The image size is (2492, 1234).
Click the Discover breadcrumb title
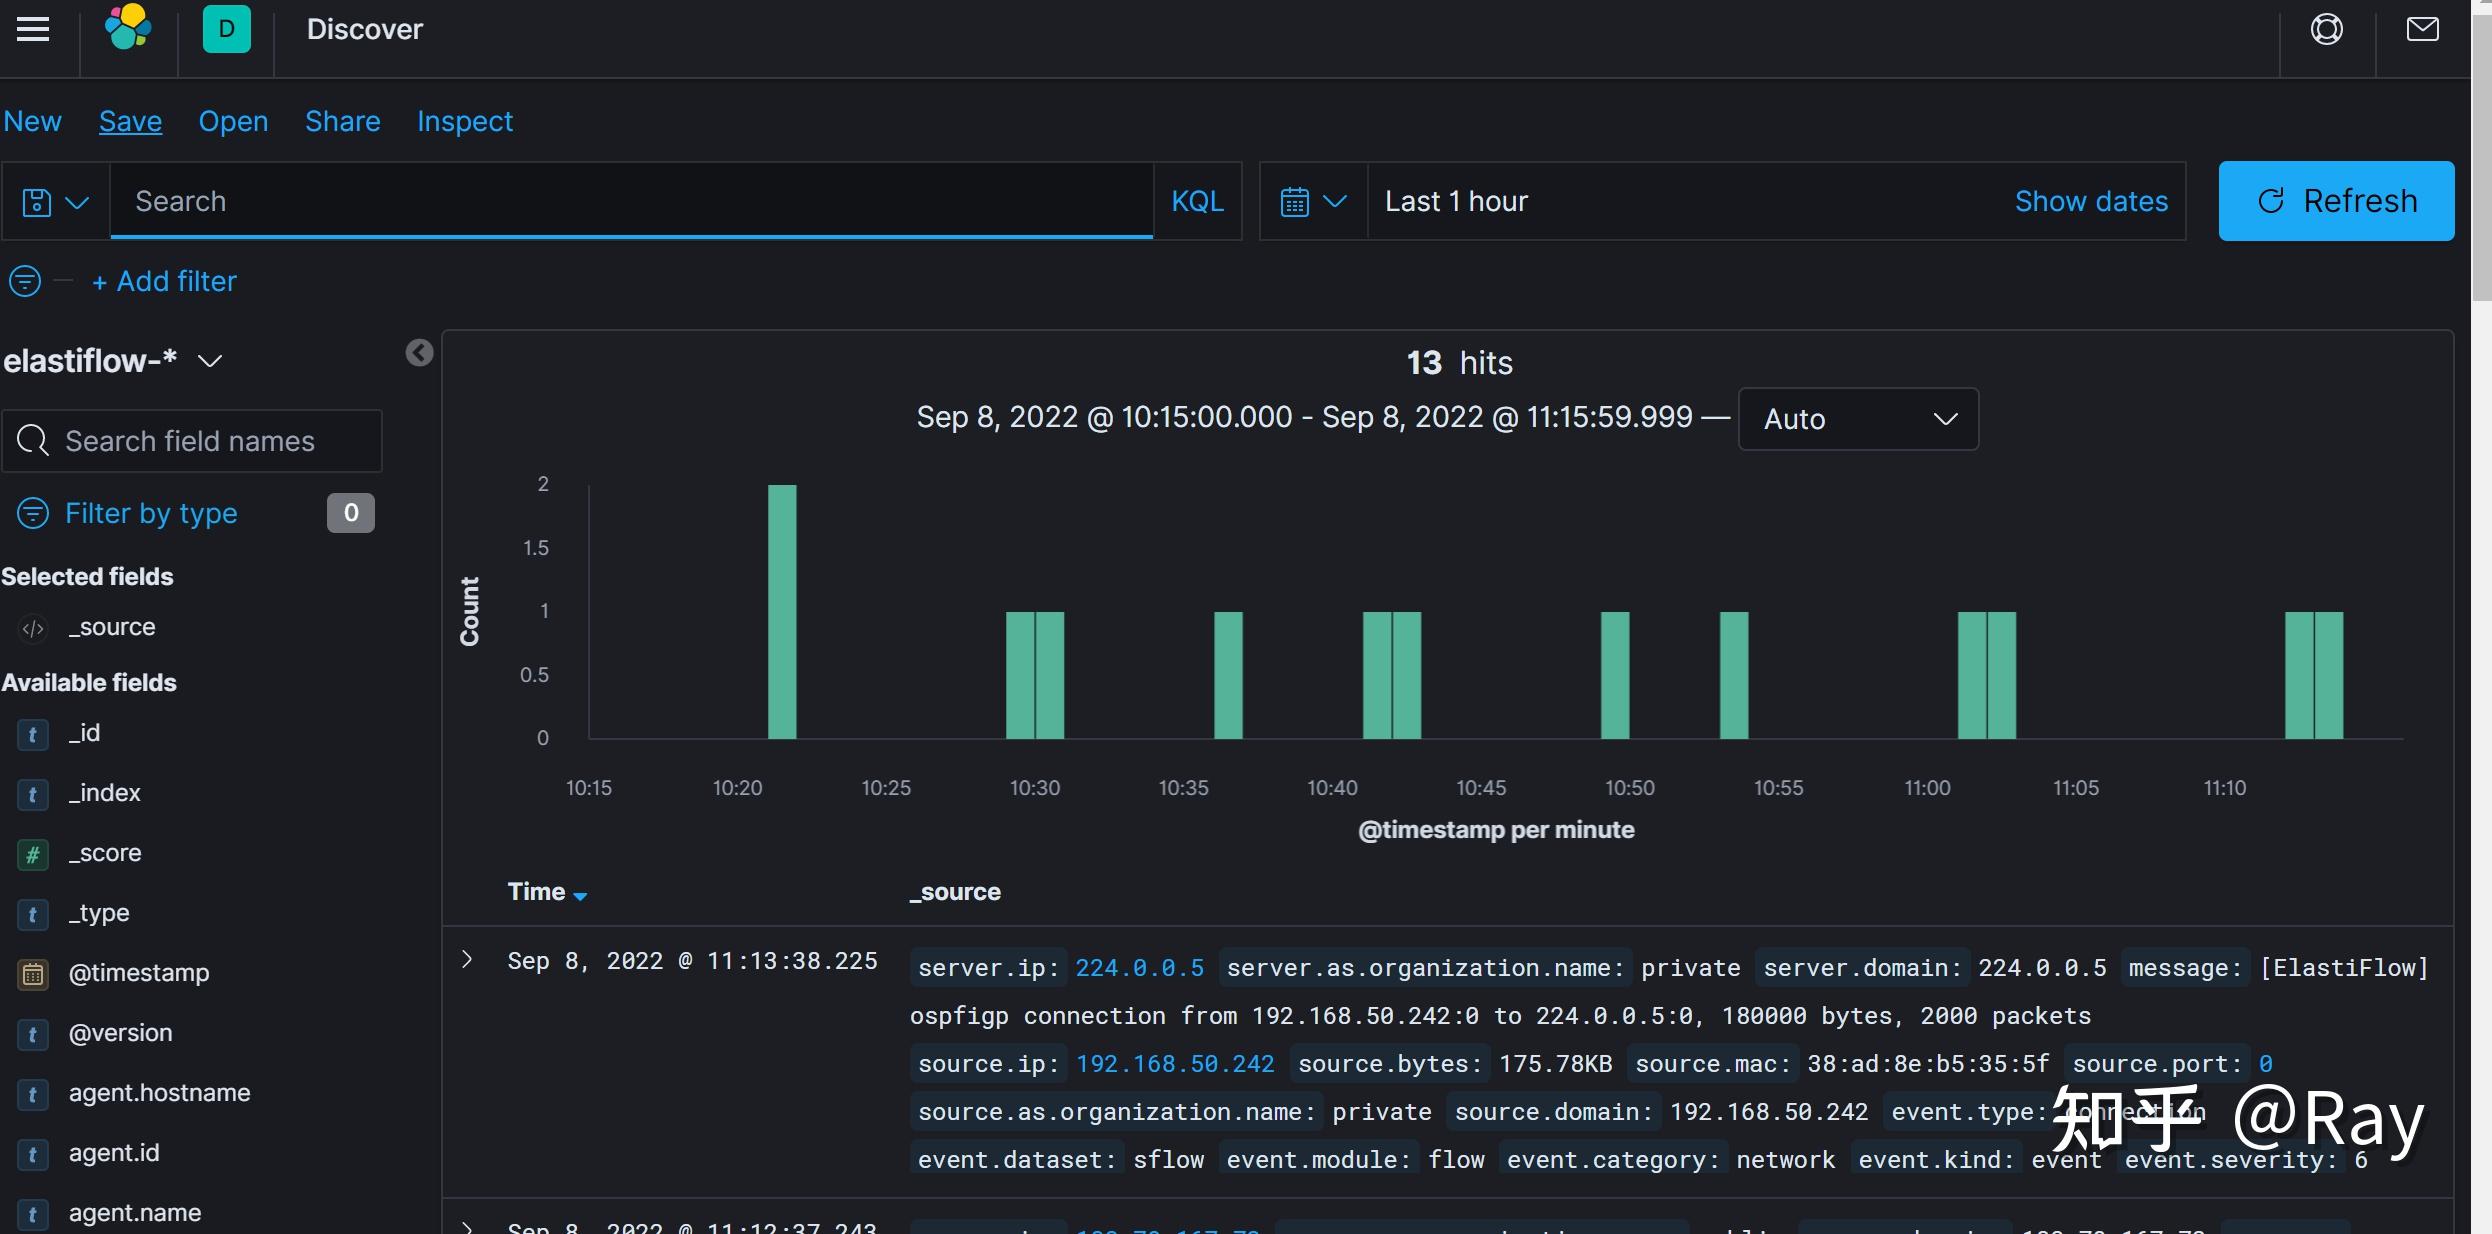pos(364,29)
